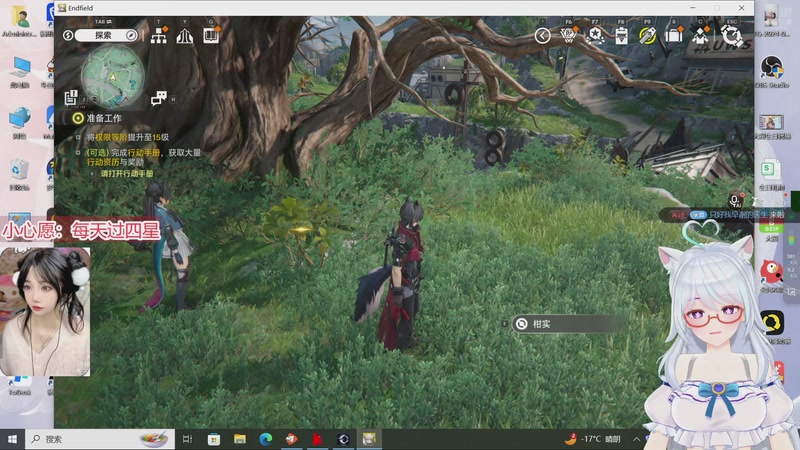Click the taskbar 搜索 search box

(x=99, y=439)
